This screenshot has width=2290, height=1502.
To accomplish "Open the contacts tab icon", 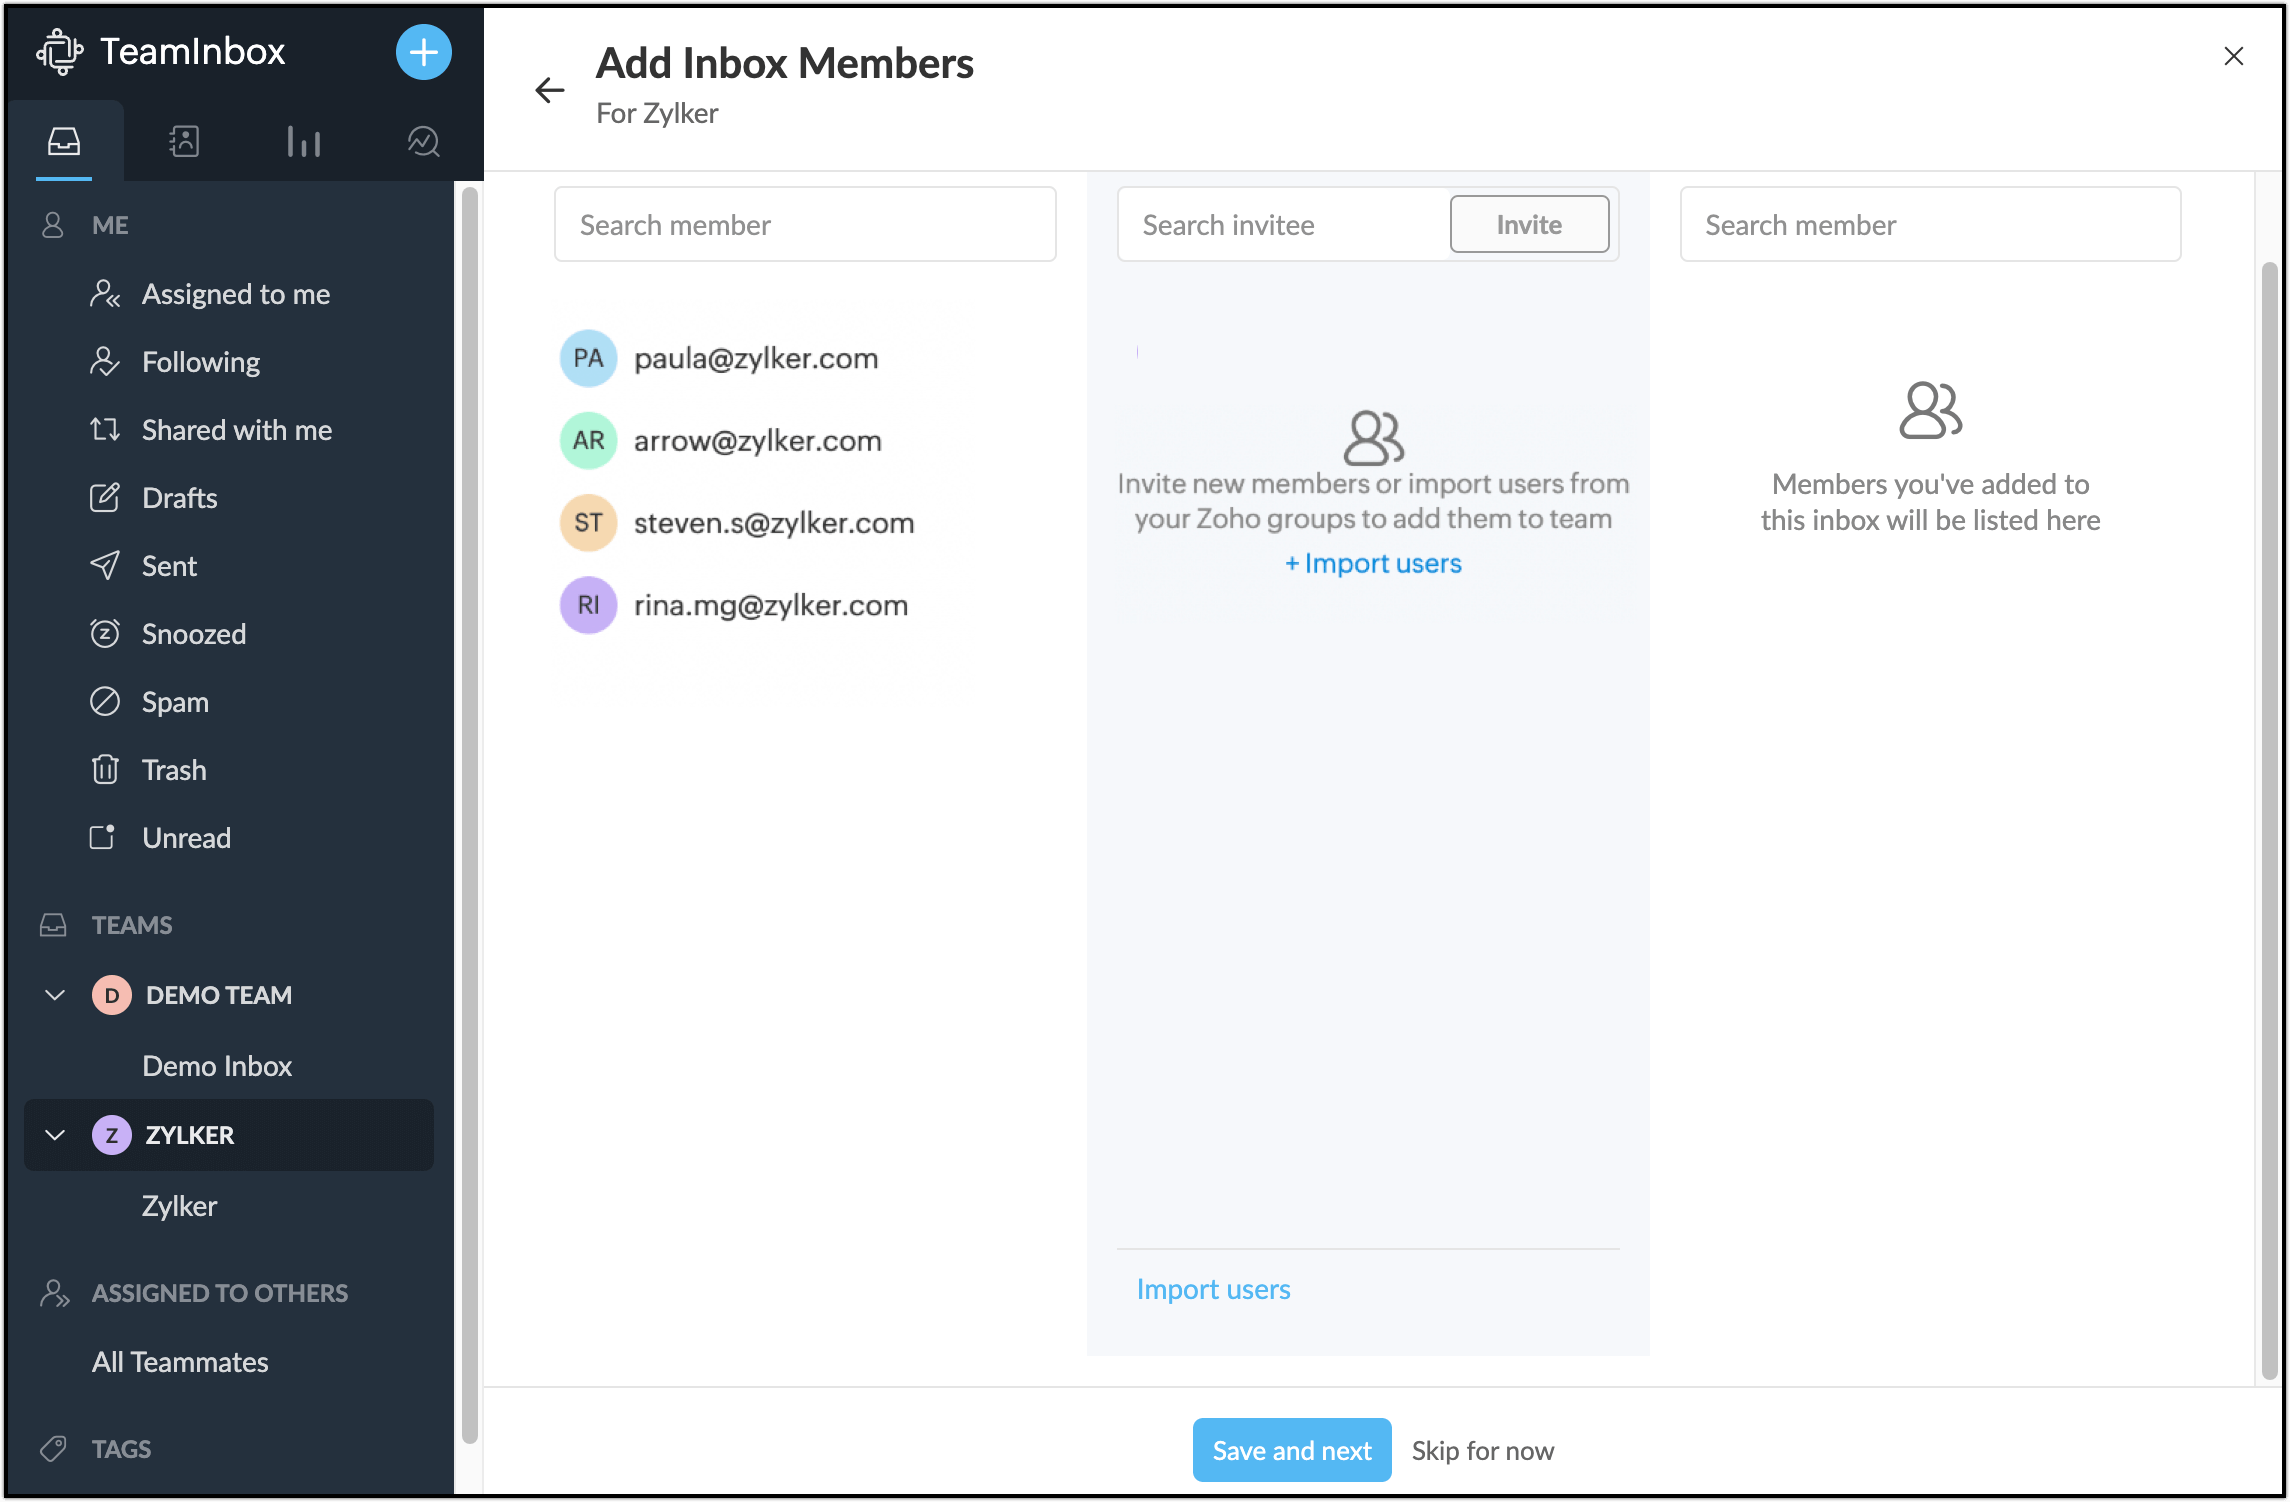I will click(x=184, y=141).
